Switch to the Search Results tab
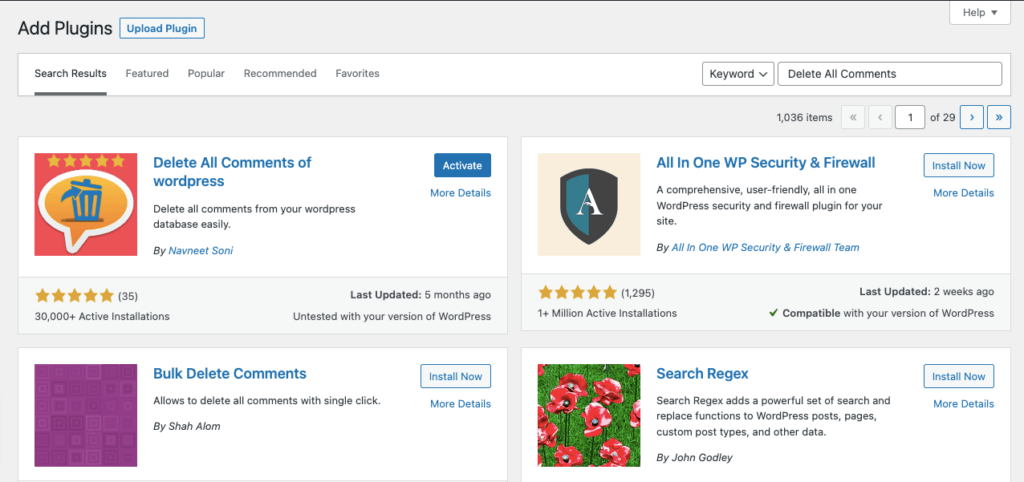Screen dimensions: 1024x482 (x=71, y=74)
